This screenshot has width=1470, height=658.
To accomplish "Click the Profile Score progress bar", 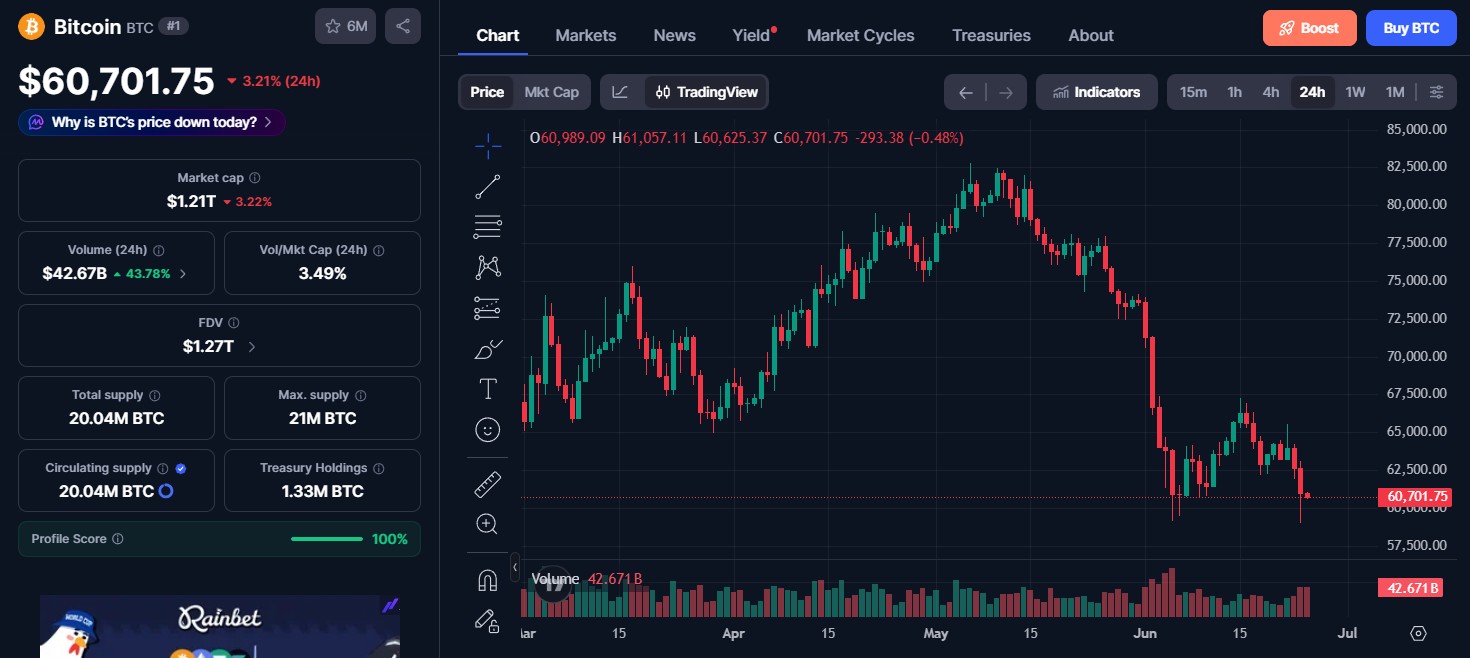I will pyautogui.click(x=327, y=539).
